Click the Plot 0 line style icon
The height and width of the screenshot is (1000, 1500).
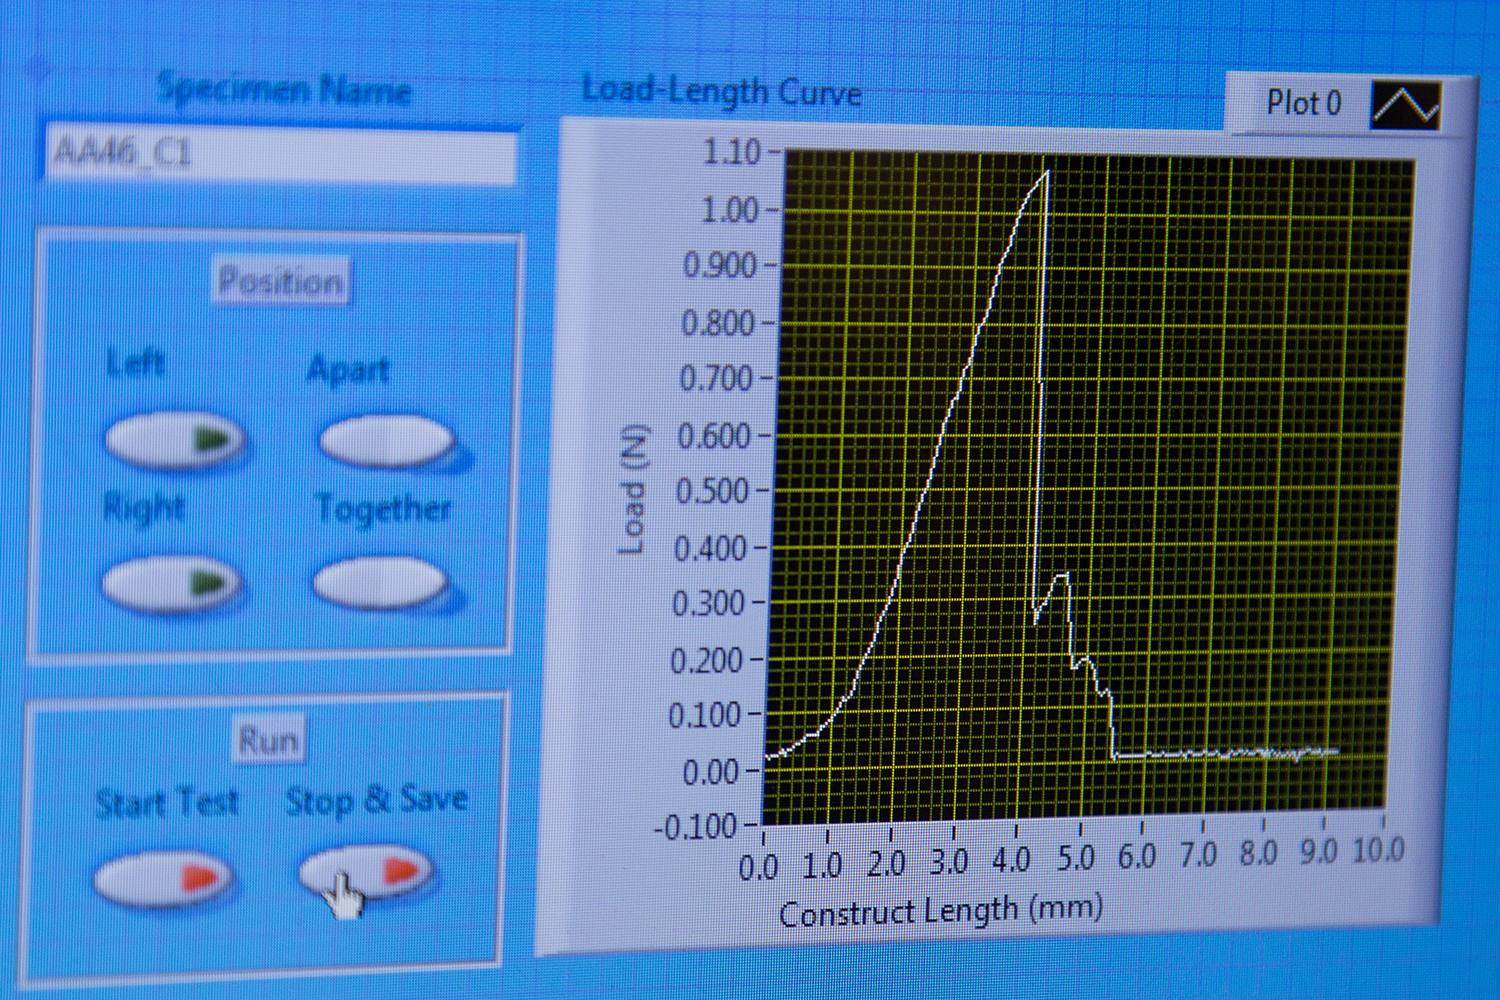(x=1406, y=105)
